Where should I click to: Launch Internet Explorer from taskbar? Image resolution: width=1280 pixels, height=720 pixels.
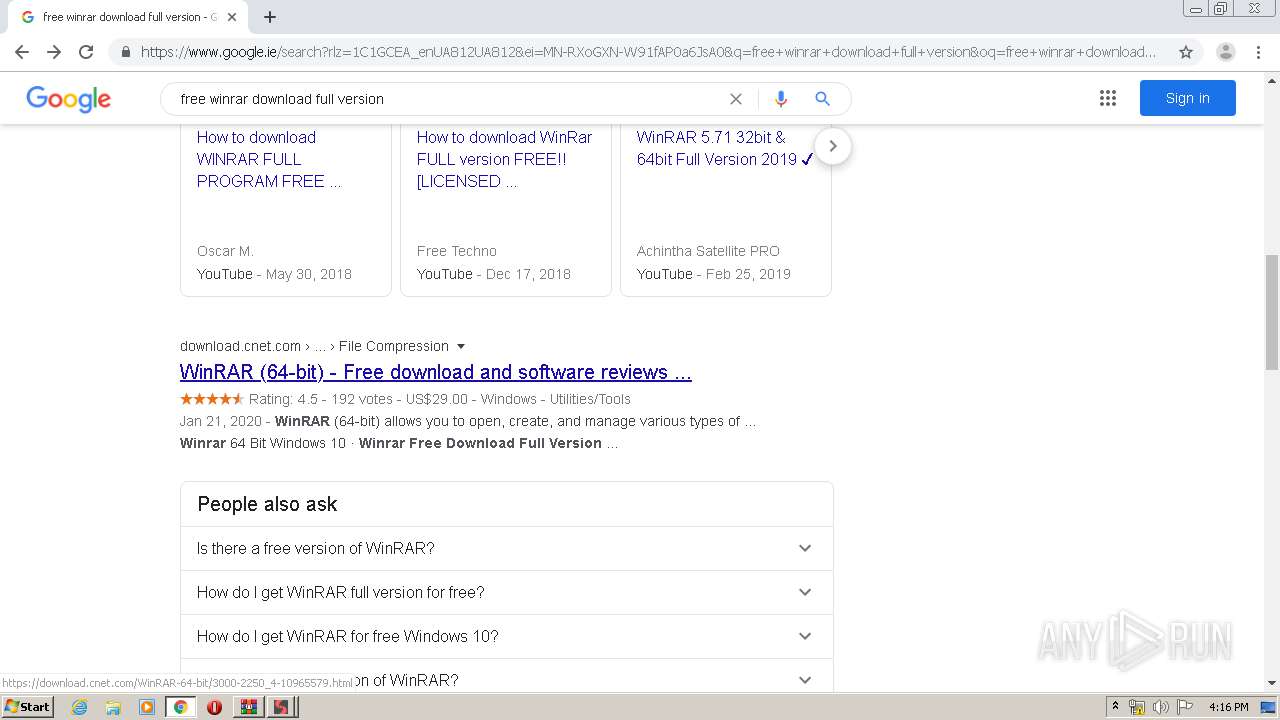point(79,707)
